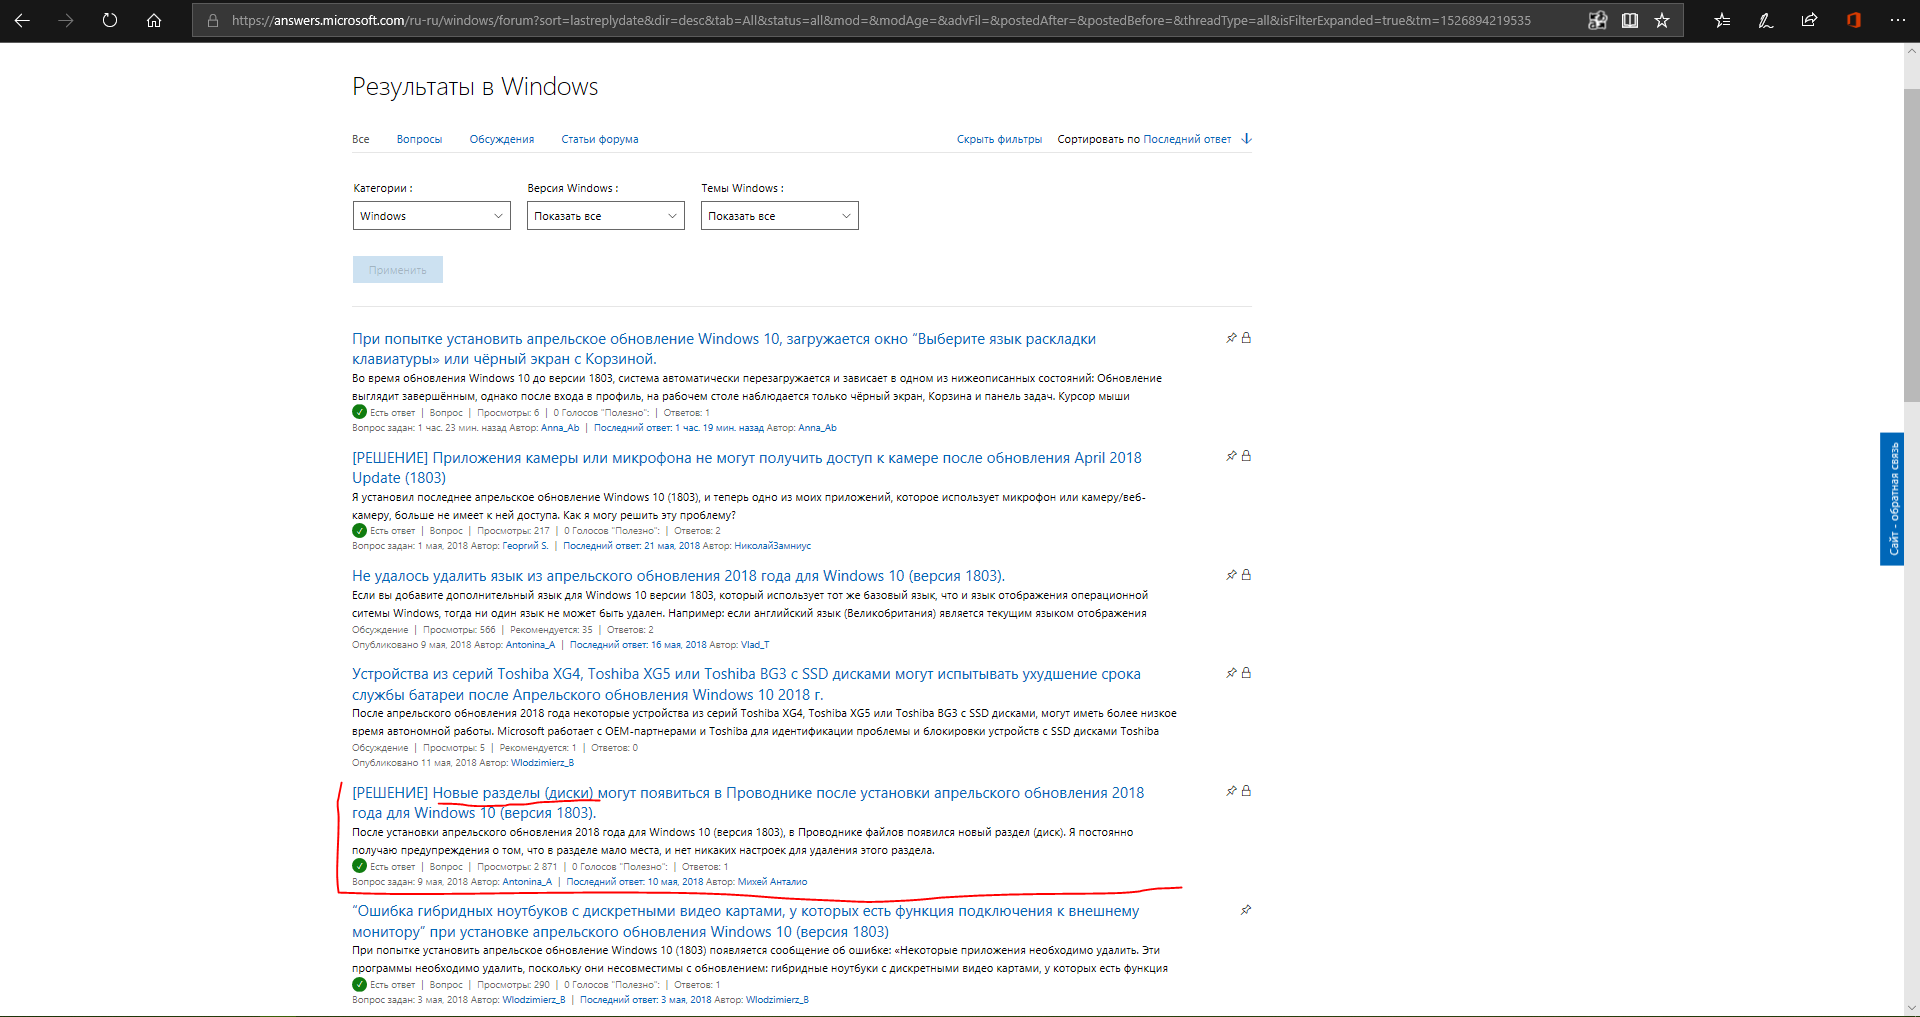1920x1017 pixels.
Task: Click scrollbar up arrow
Action: point(1911,52)
